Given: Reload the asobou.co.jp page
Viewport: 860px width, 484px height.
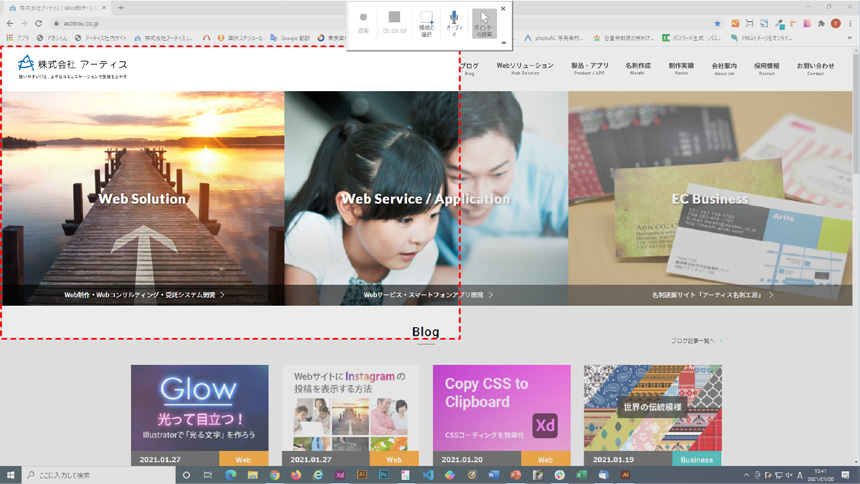Looking at the screenshot, I should (38, 24).
